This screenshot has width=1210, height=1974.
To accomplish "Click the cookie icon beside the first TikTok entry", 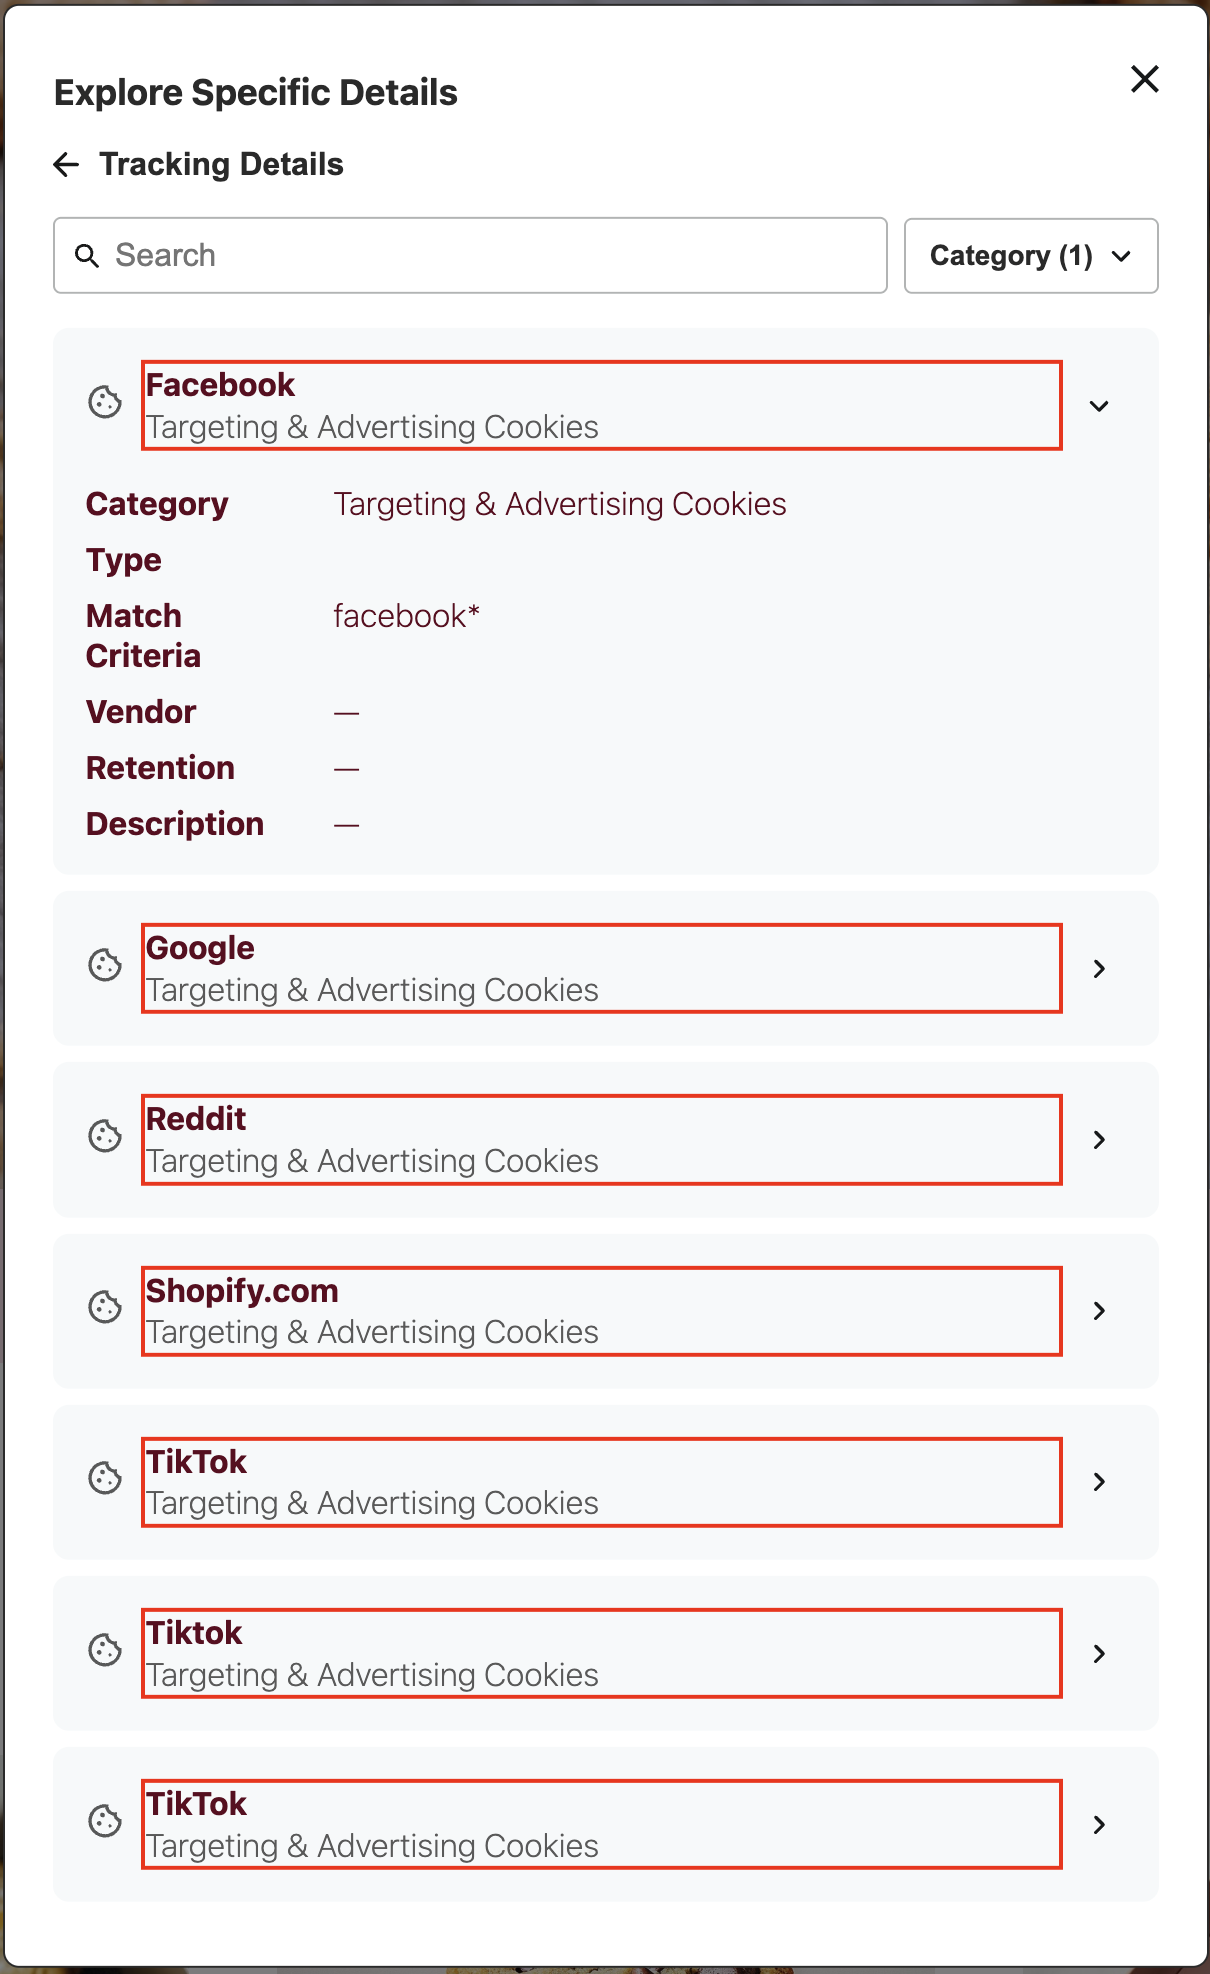I will pos(104,1481).
